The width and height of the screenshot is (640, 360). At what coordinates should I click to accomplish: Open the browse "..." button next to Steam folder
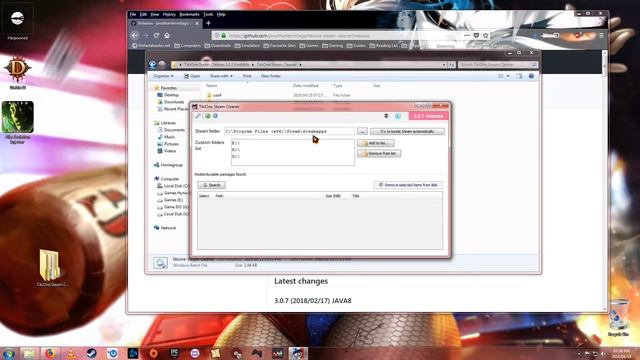click(x=362, y=131)
